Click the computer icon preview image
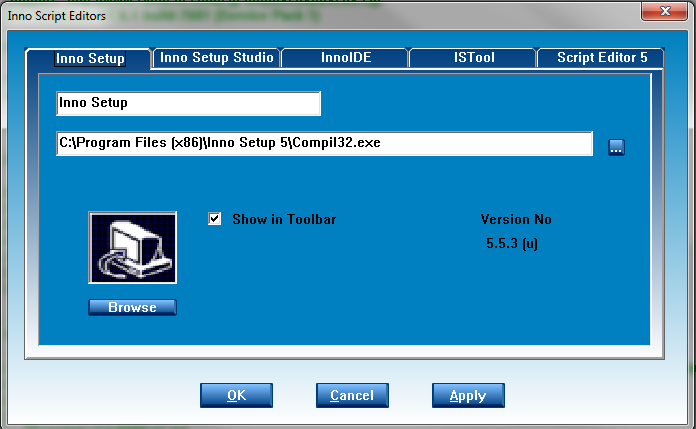The width and height of the screenshot is (696, 429). [132, 247]
